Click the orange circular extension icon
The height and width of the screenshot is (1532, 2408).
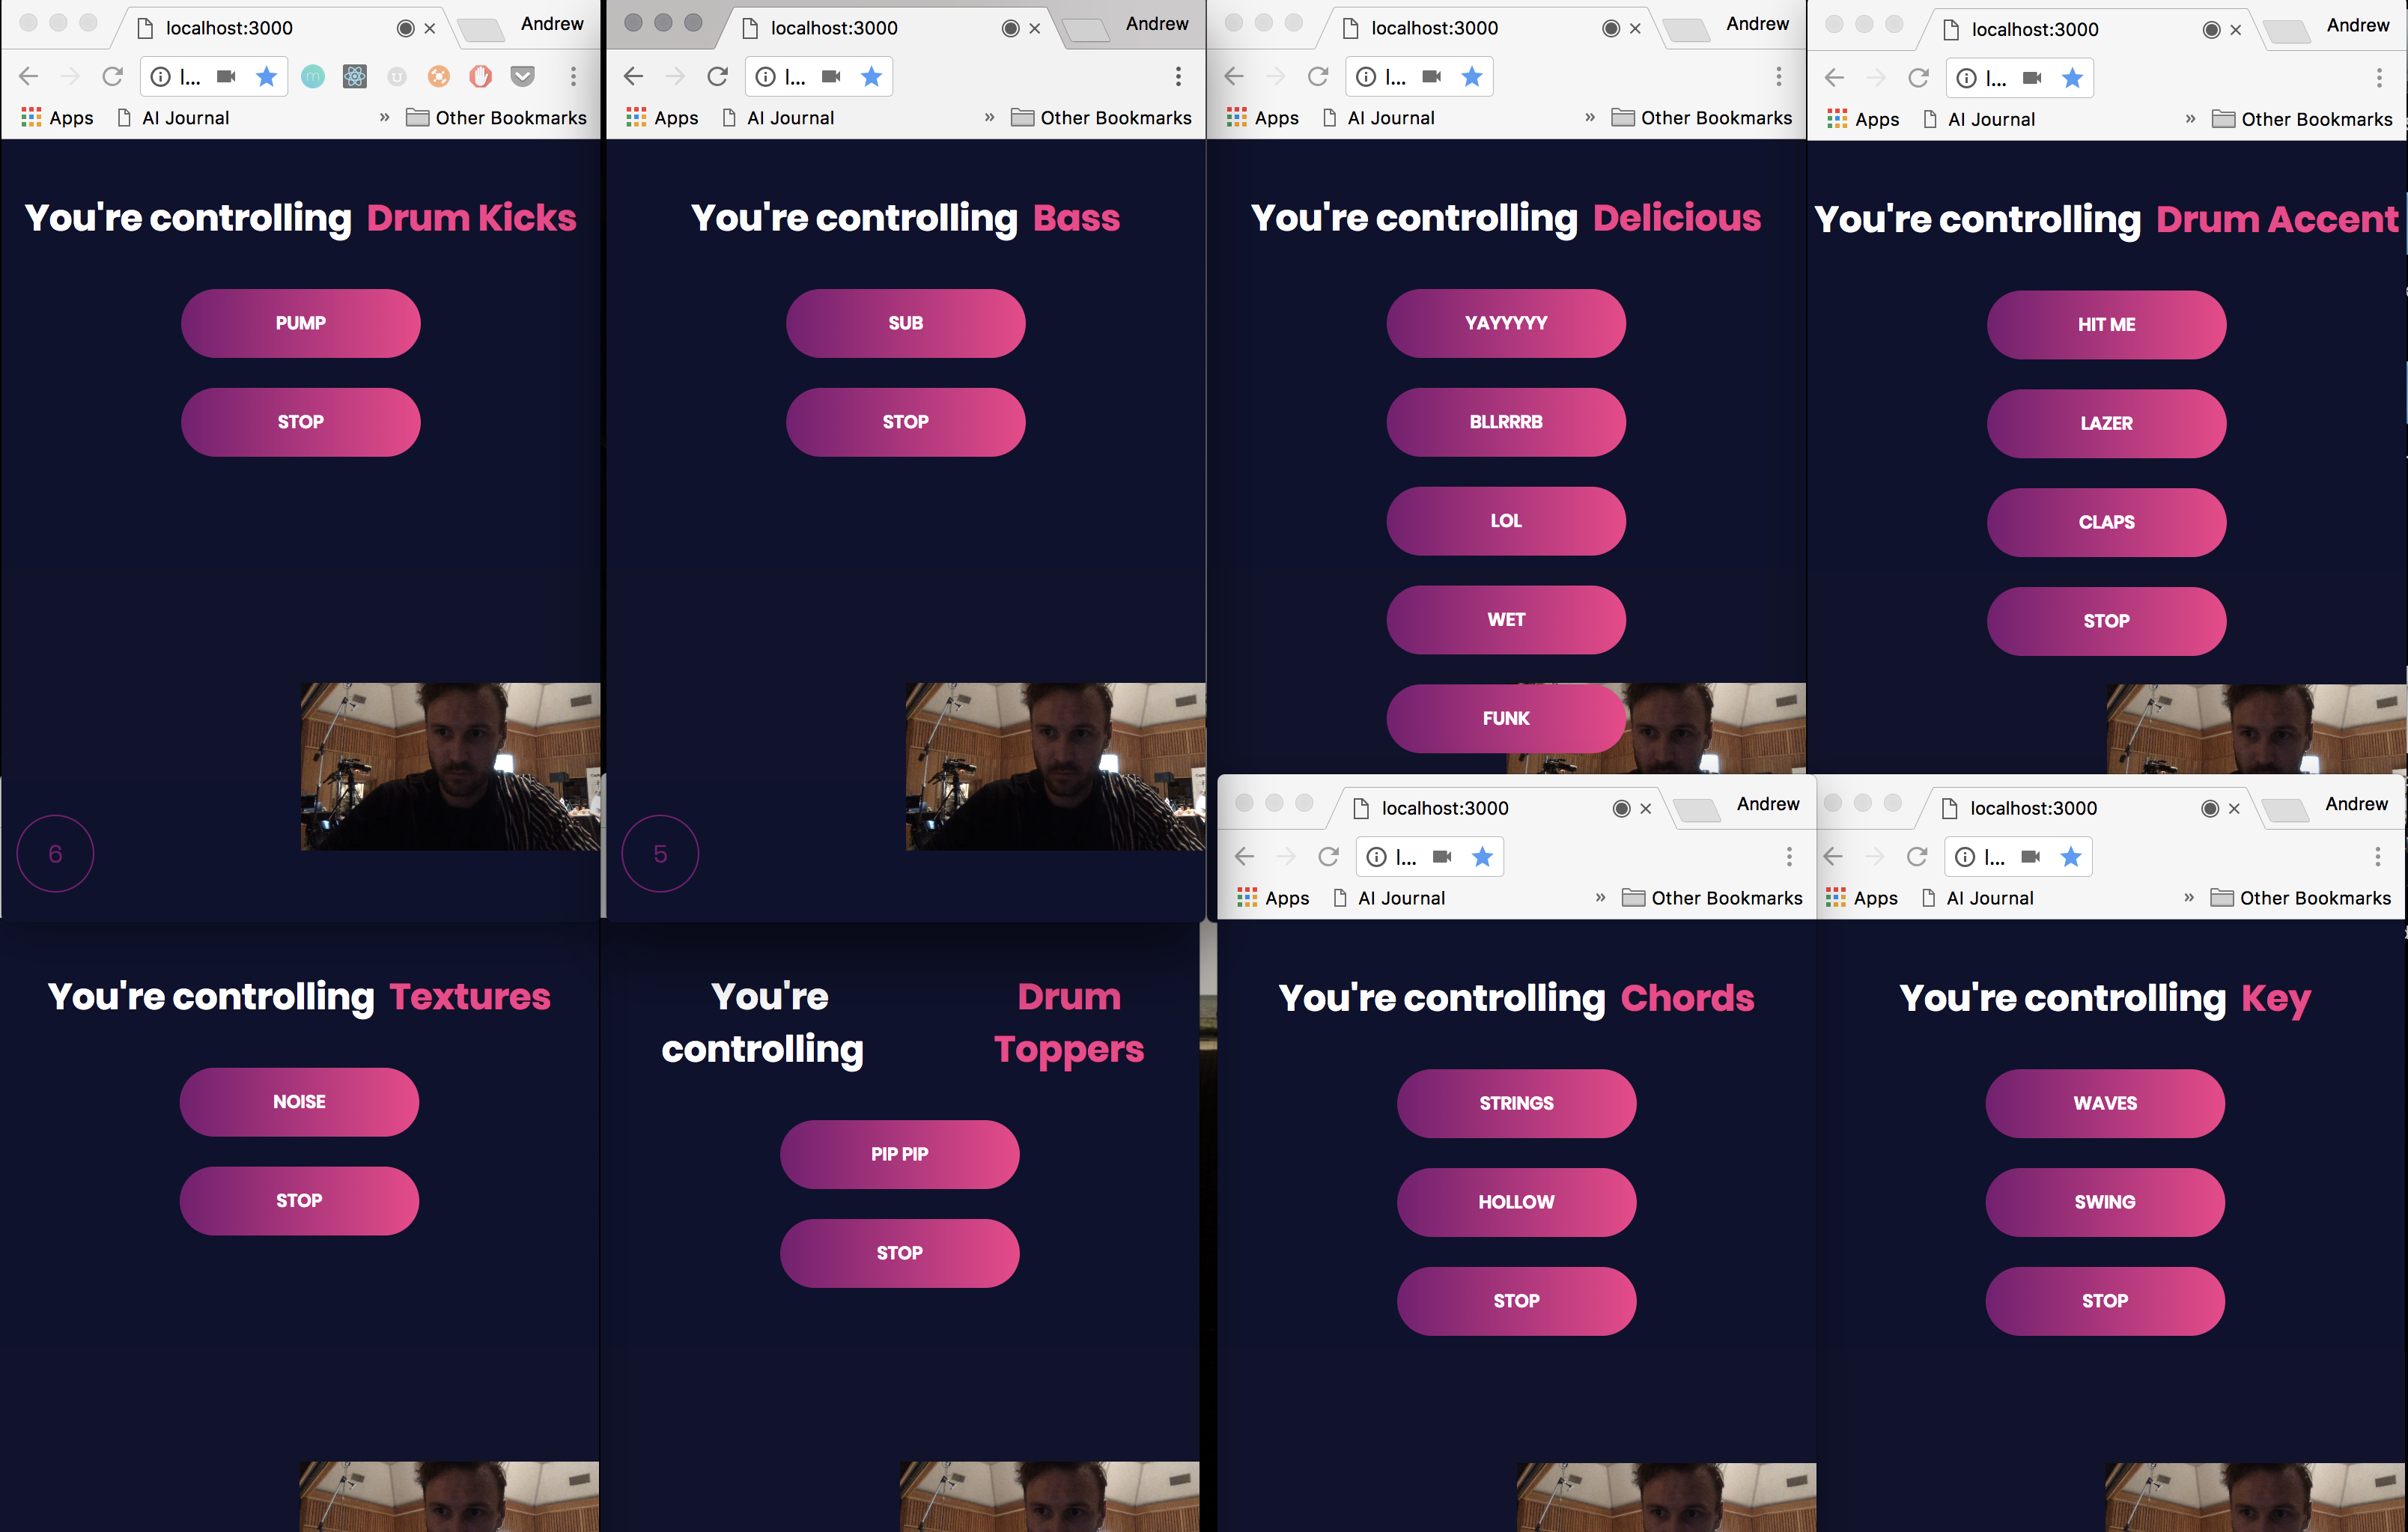pyautogui.click(x=439, y=76)
